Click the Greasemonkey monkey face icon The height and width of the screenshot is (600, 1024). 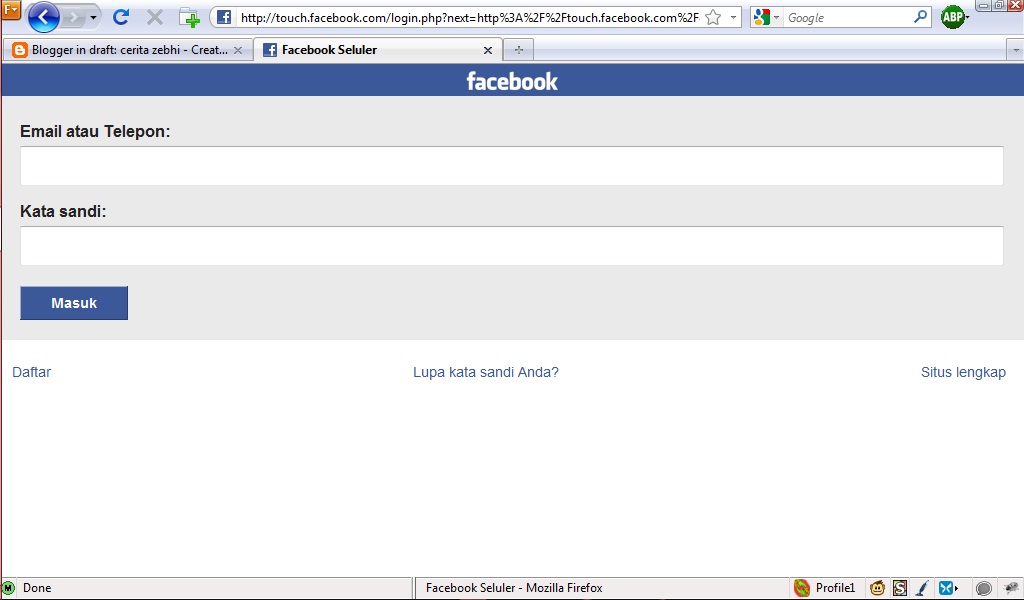click(877, 588)
